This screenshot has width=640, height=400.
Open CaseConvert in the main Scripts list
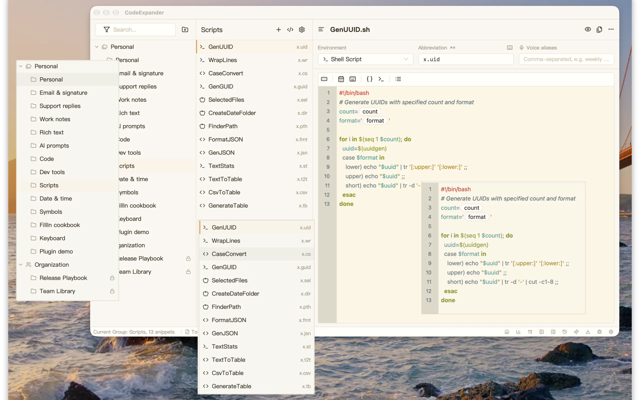pyautogui.click(x=254, y=73)
